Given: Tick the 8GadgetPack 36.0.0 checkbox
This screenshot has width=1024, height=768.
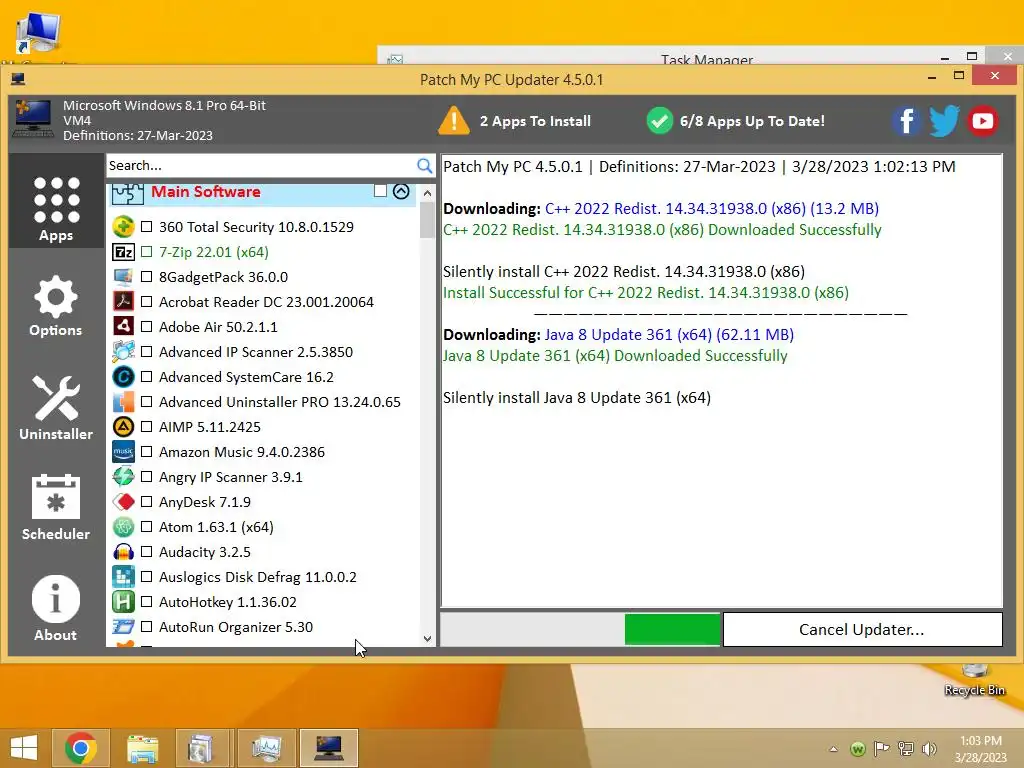Looking at the screenshot, I should [x=146, y=277].
